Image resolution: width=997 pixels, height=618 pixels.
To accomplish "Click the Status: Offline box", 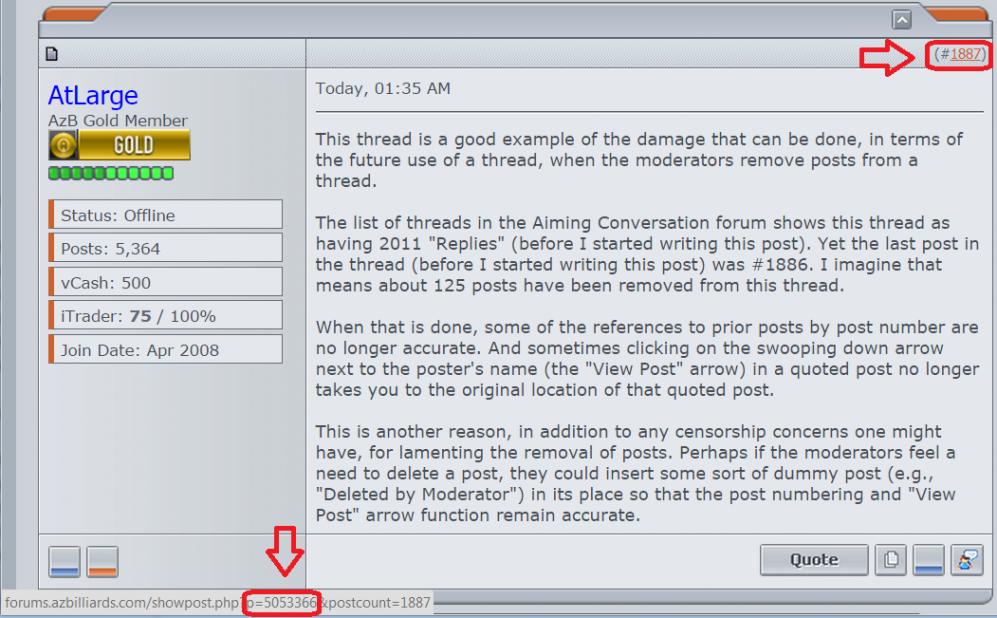I will click(x=165, y=215).
